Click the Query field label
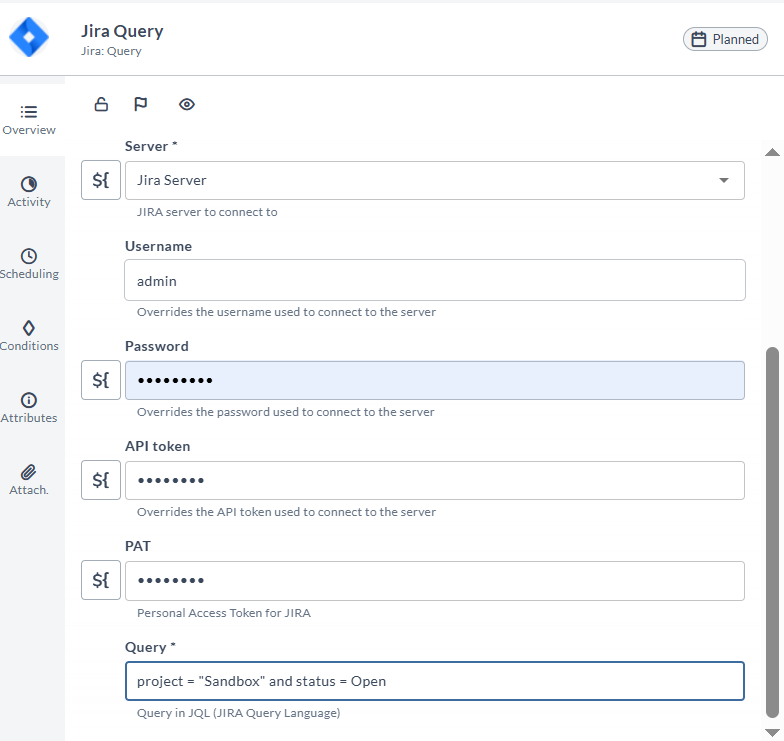 pyautogui.click(x=150, y=647)
